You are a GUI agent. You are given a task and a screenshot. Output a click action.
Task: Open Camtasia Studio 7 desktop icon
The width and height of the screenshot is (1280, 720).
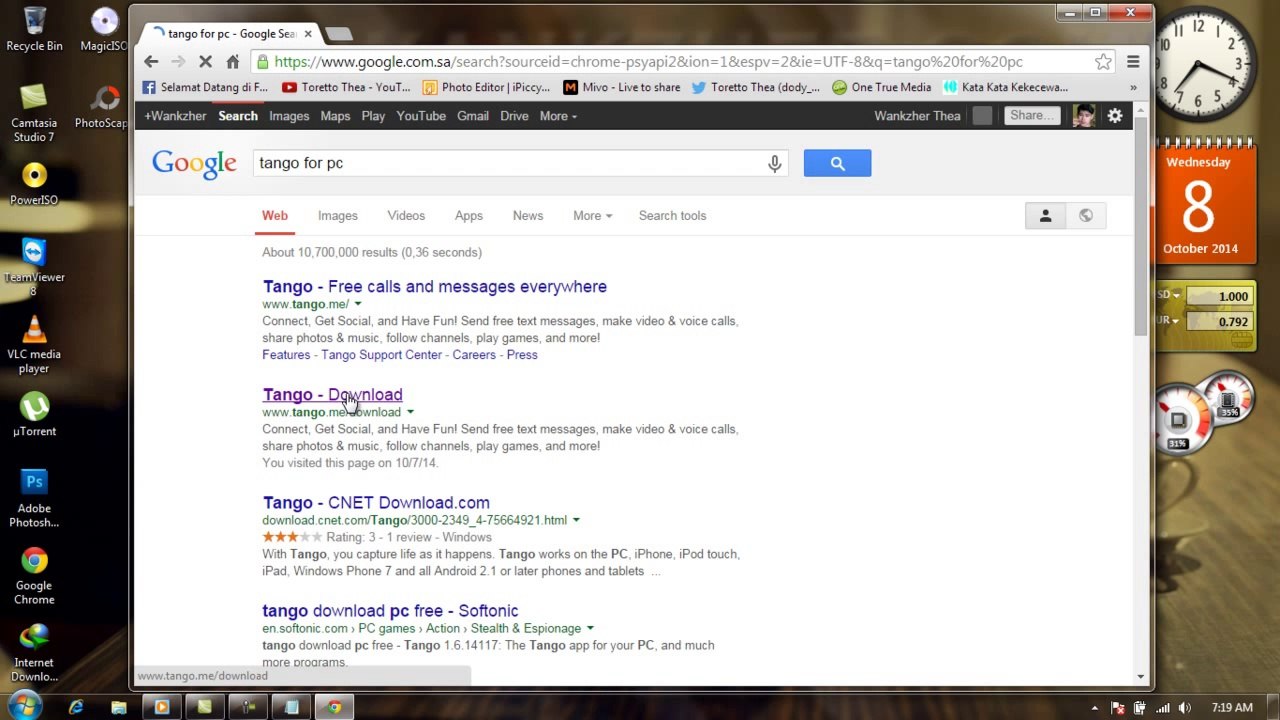pos(33,113)
